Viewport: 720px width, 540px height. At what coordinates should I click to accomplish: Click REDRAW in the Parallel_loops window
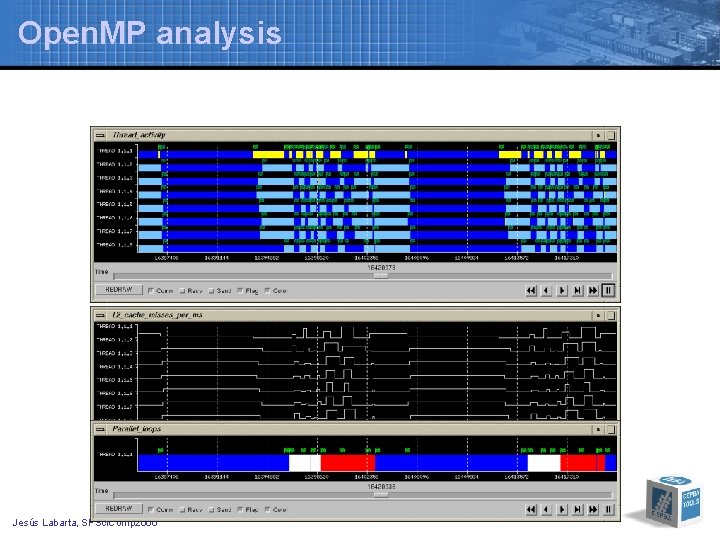(119, 509)
